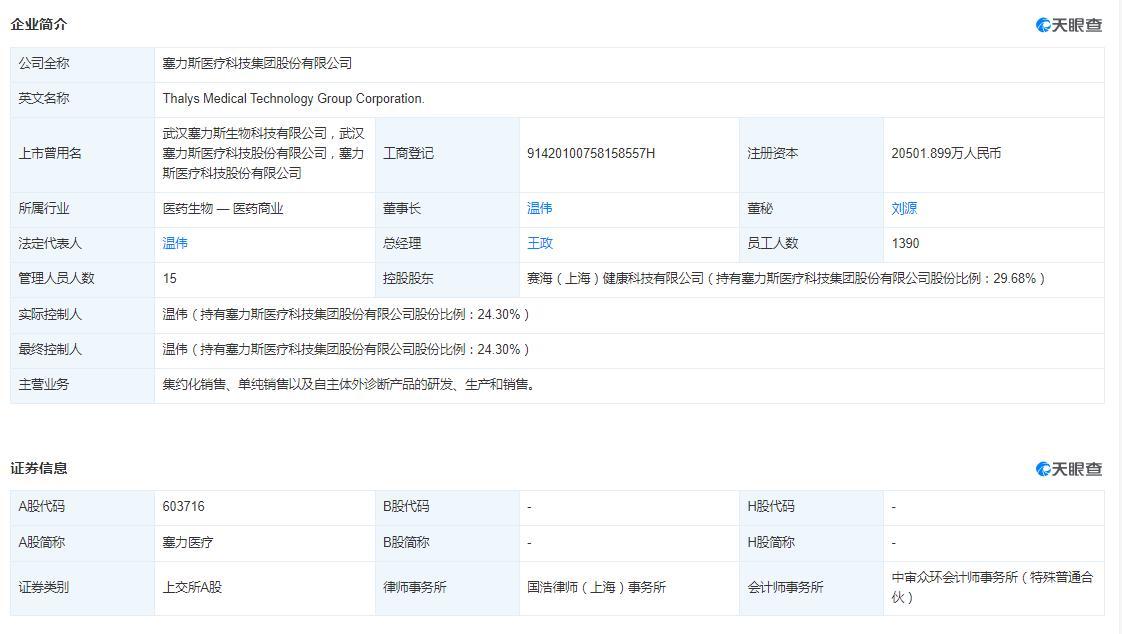Select the 会计师事务所 label

point(785,587)
